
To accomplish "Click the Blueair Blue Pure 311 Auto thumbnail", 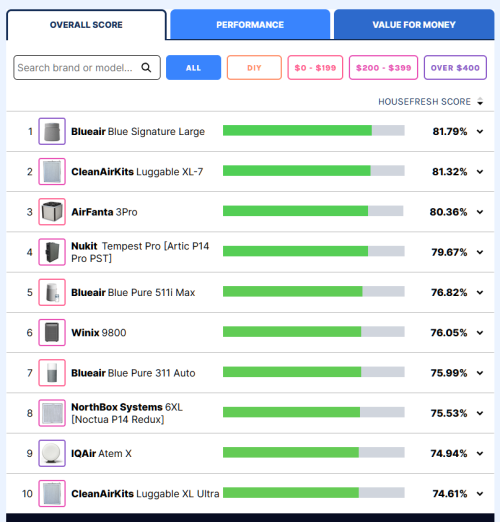I will coord(52,373).
